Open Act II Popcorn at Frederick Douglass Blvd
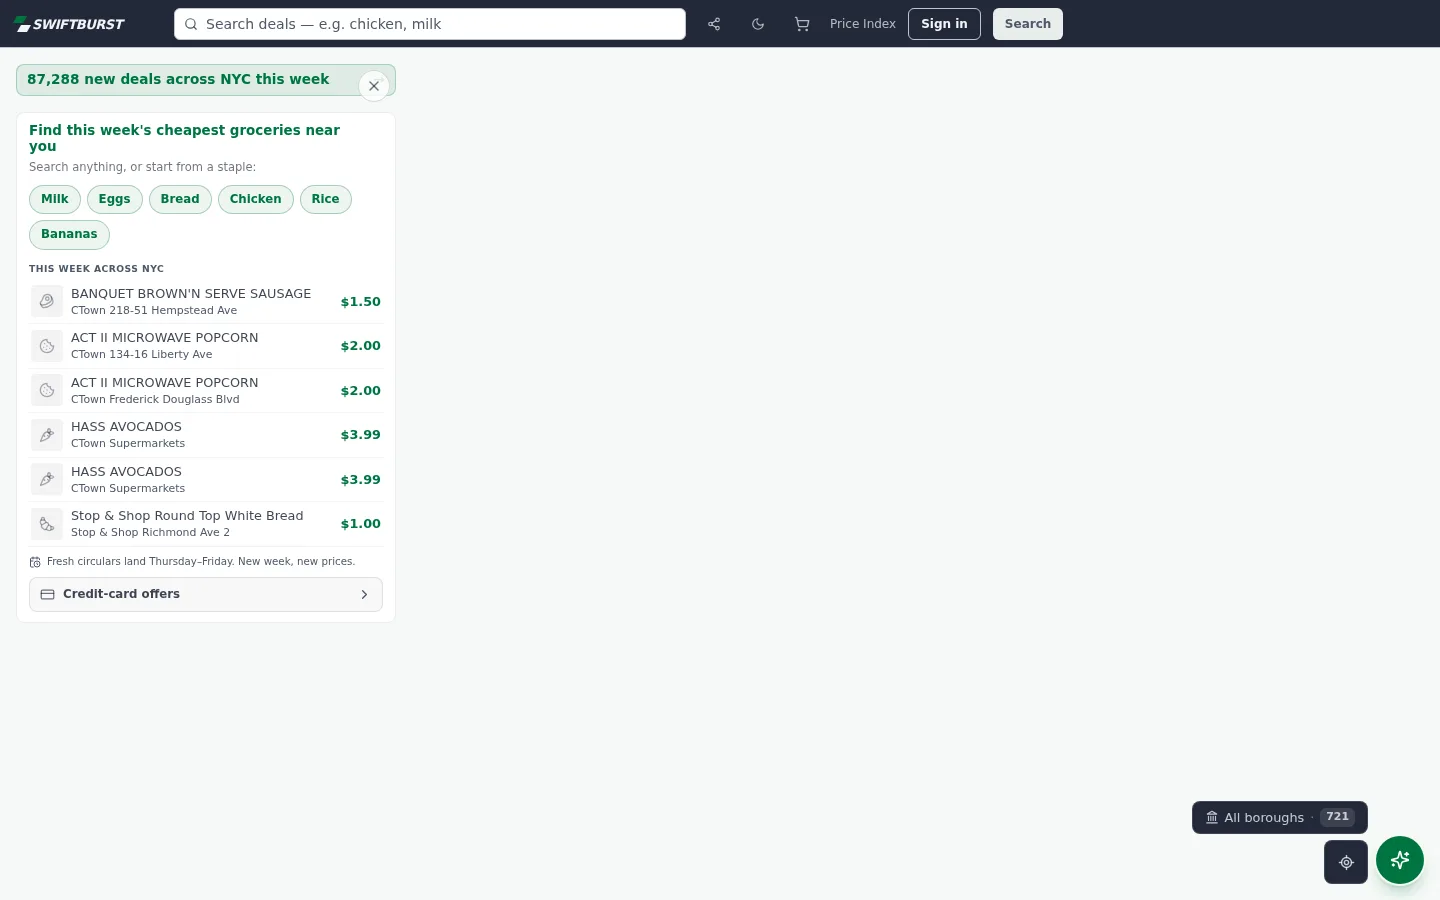 click(206, 390)
